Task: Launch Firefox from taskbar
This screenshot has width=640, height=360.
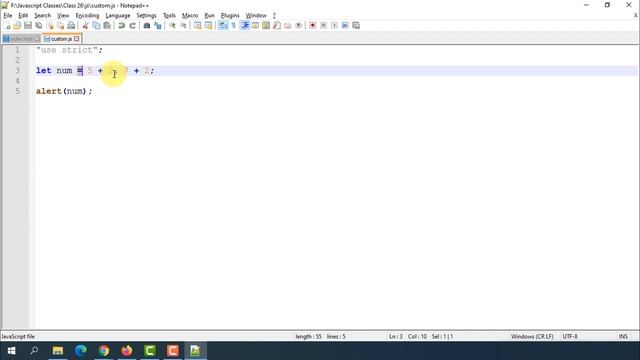Action: tap(127, 351)
